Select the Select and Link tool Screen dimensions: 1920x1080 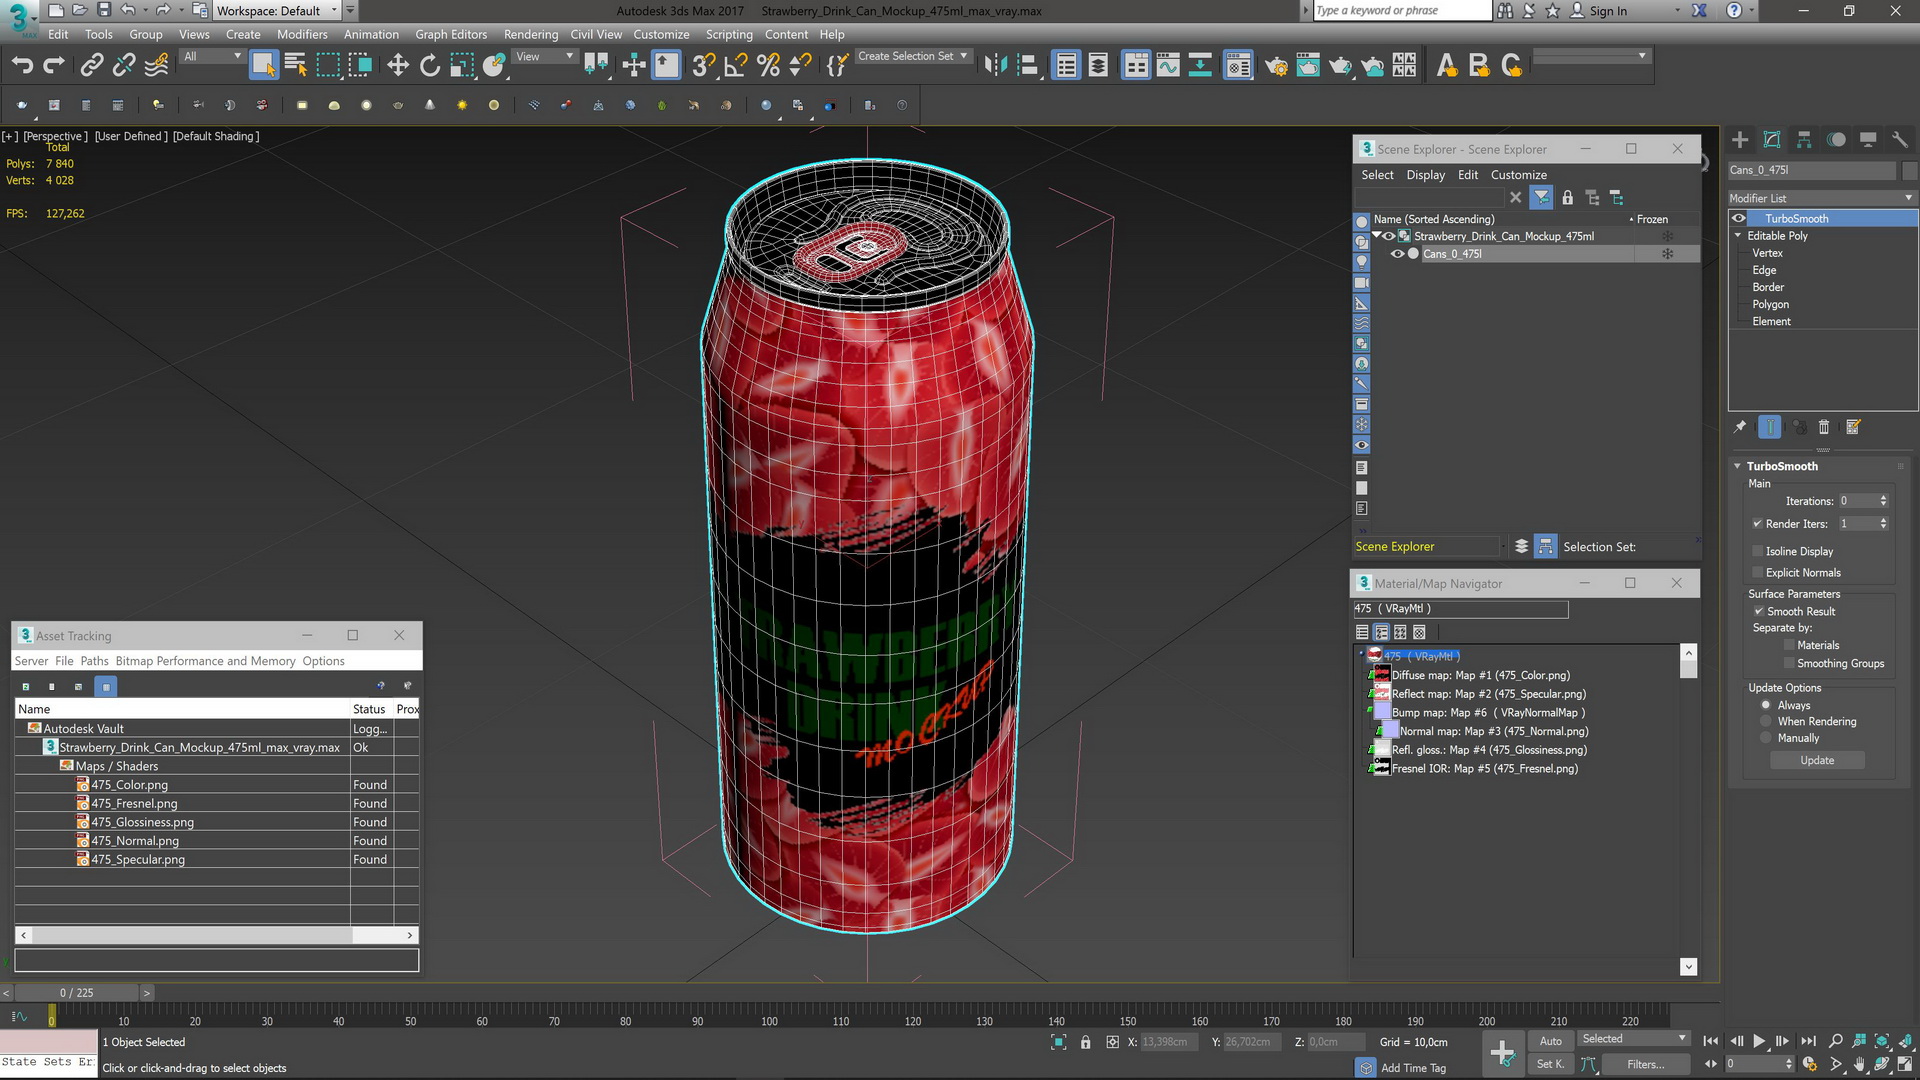click(x=91, y=66)
